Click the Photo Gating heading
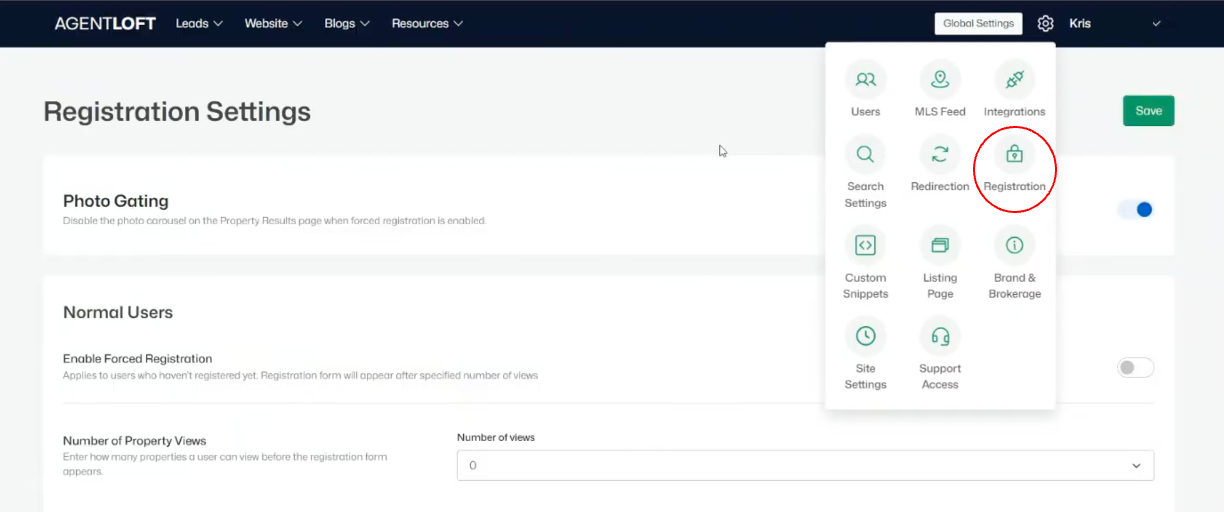The width and height of the screenshot is (1224, 512). pyautogui.click(x=116, y=201)
